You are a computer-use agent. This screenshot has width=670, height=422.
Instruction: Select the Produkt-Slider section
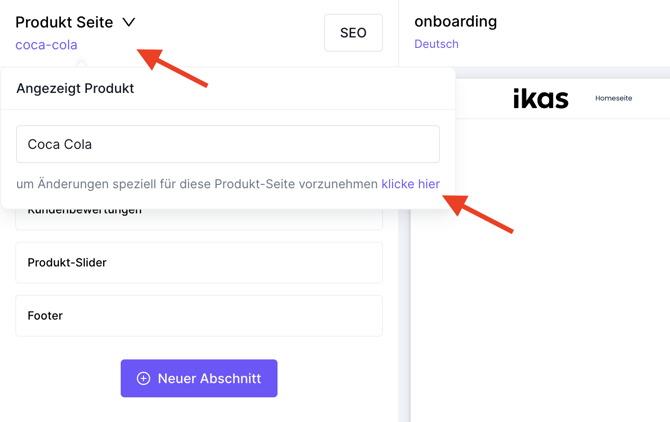(x=199, y=263)
